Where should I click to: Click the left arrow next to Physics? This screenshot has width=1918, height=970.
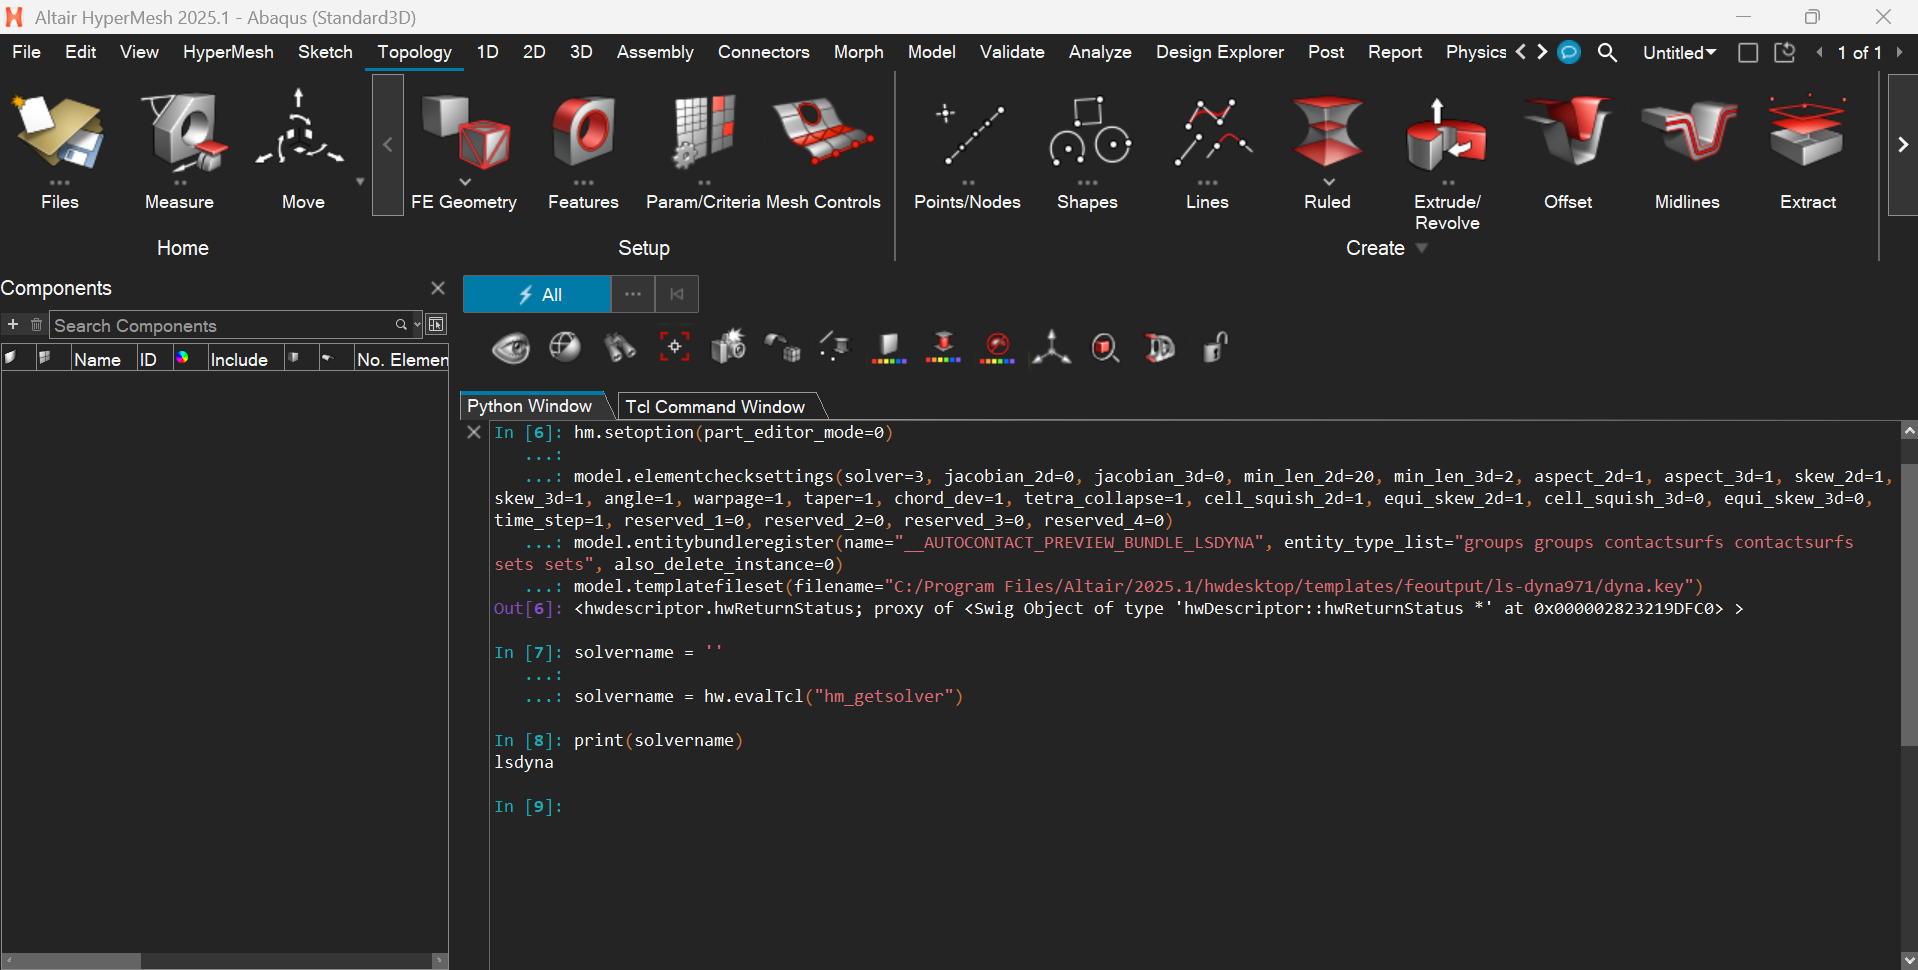pos(1521,51)
